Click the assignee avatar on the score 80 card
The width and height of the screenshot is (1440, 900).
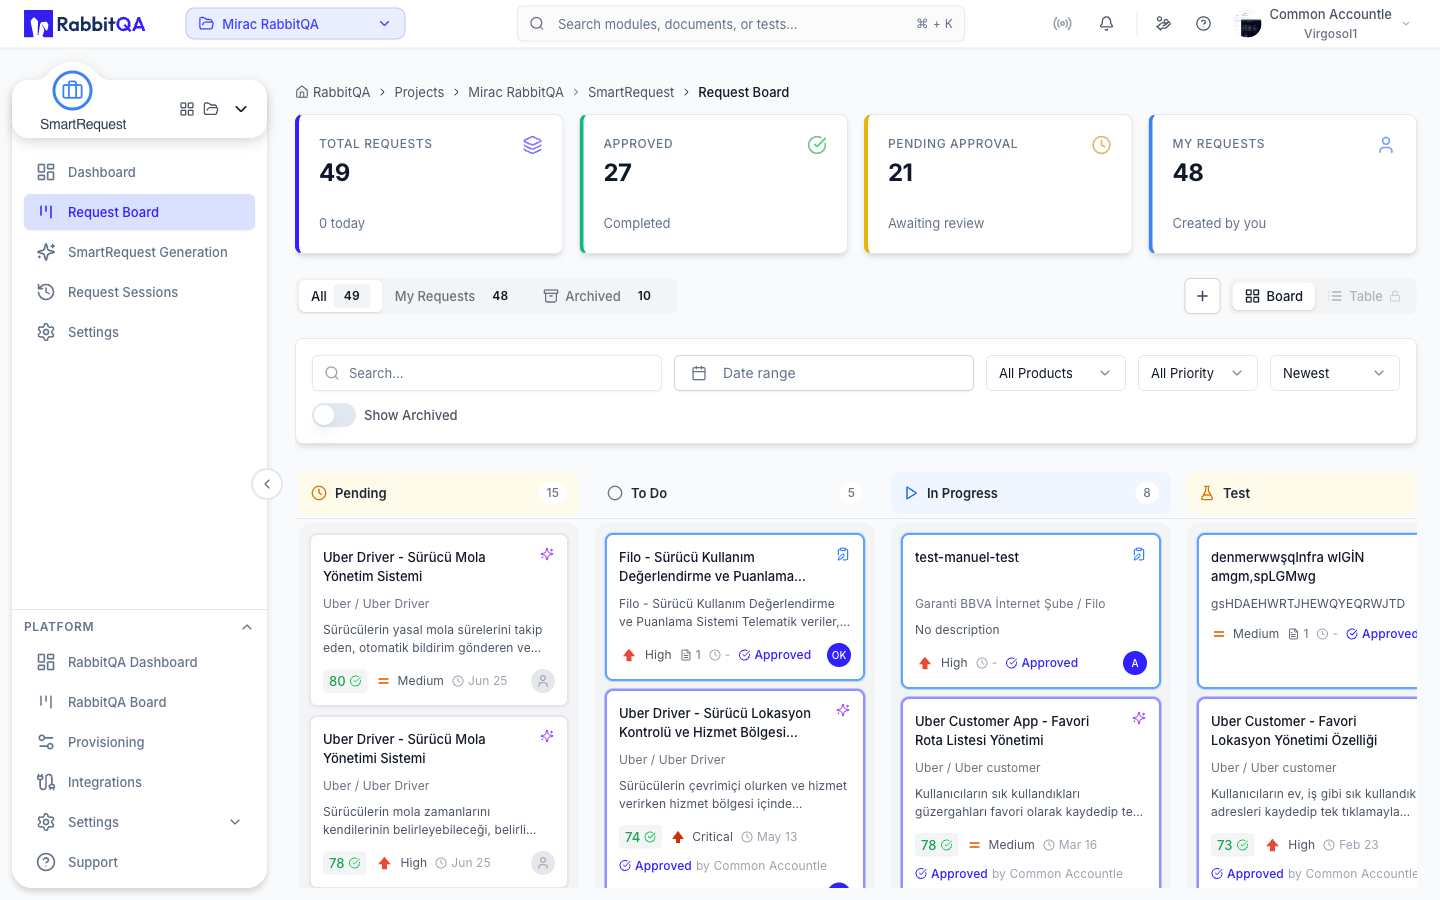click(543, 681)
